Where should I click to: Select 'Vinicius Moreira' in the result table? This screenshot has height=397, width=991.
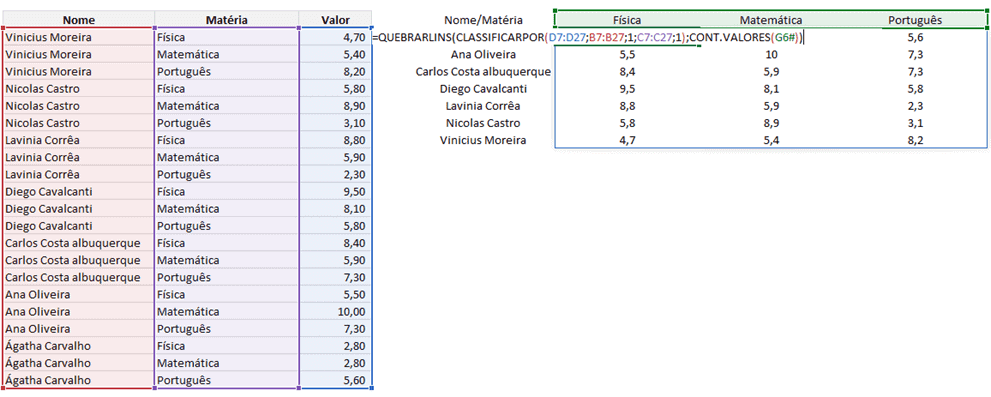[x=483, y=140]
